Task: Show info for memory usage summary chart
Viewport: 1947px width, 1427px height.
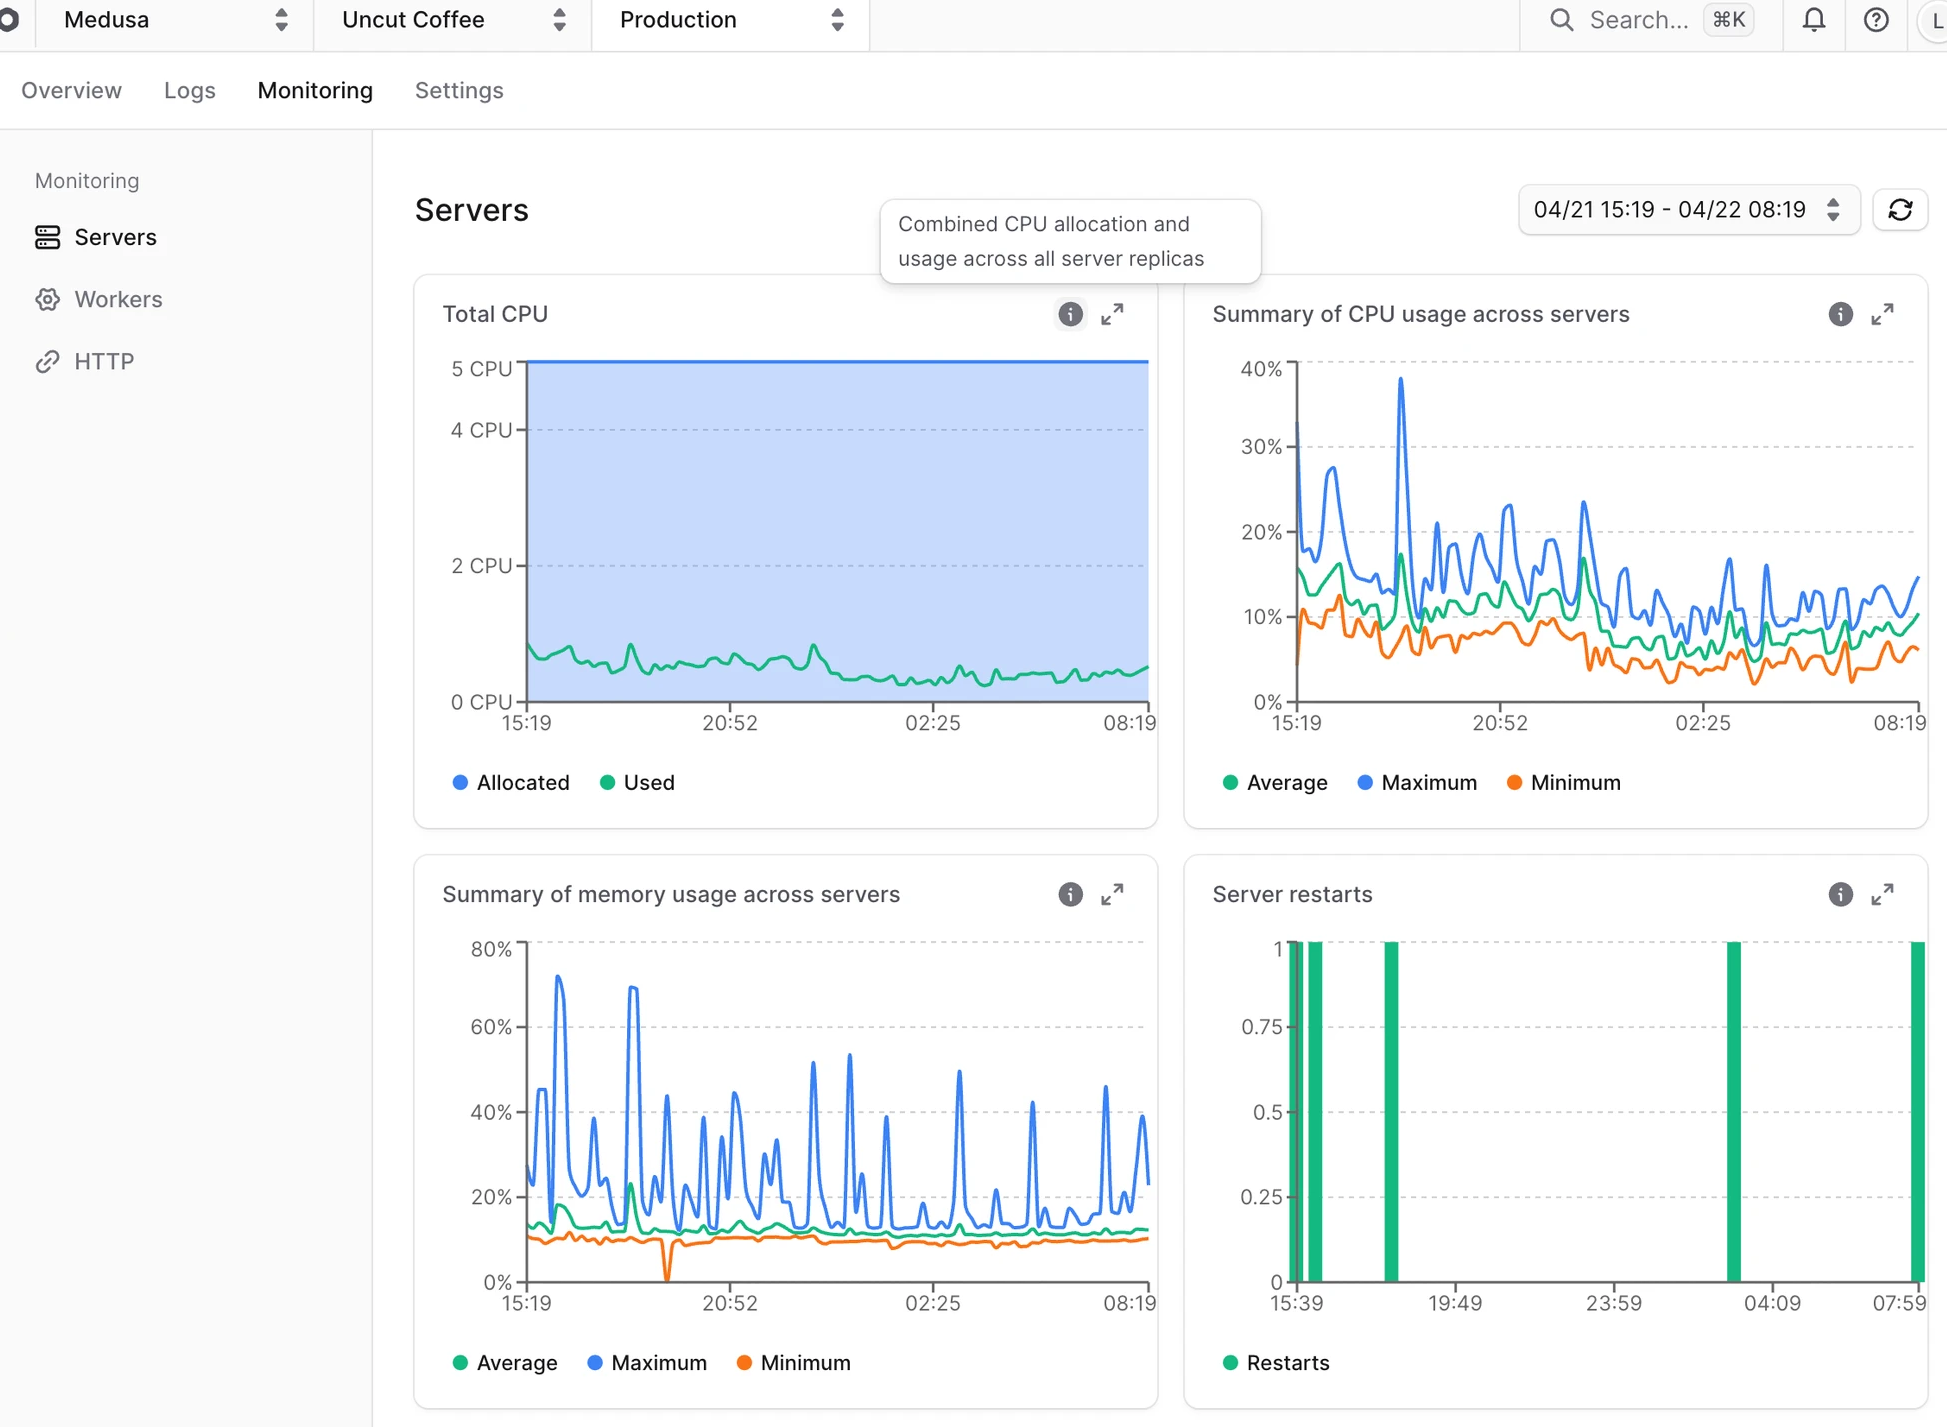Action: pos(1070,894)
